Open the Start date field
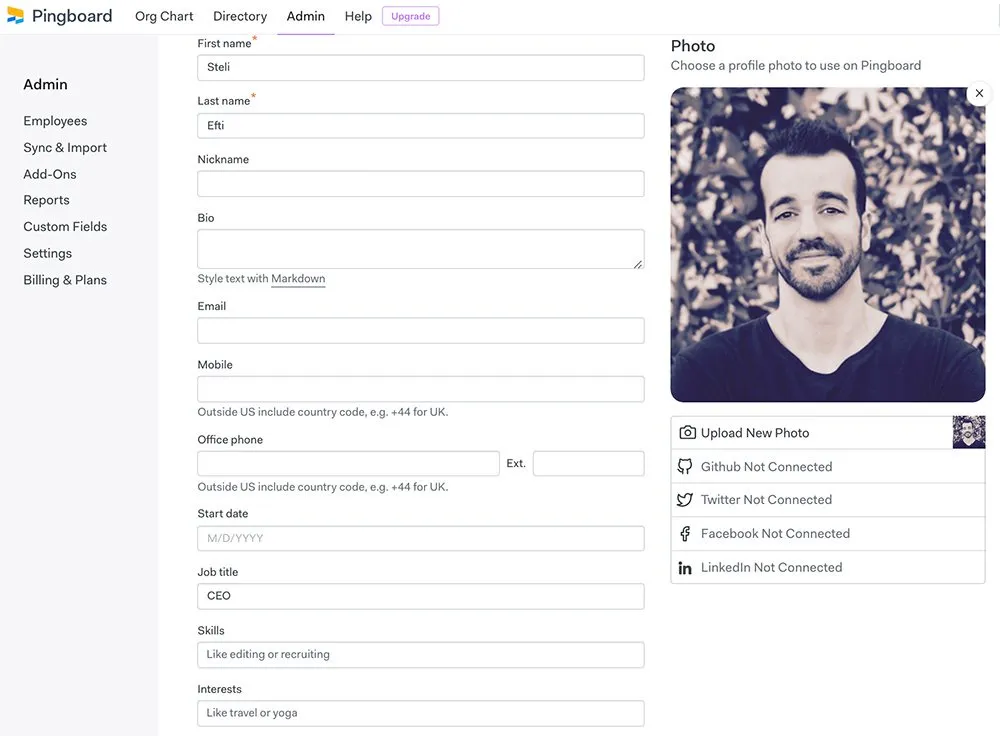Viewport: 1000px width, 736px height. pos(420,537)
